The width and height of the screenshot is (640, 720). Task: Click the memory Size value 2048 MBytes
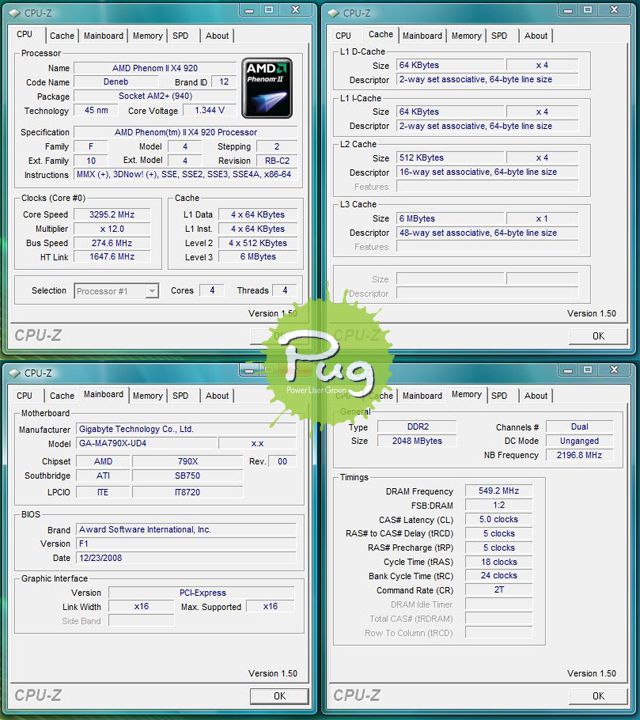(x=417, y=441)
